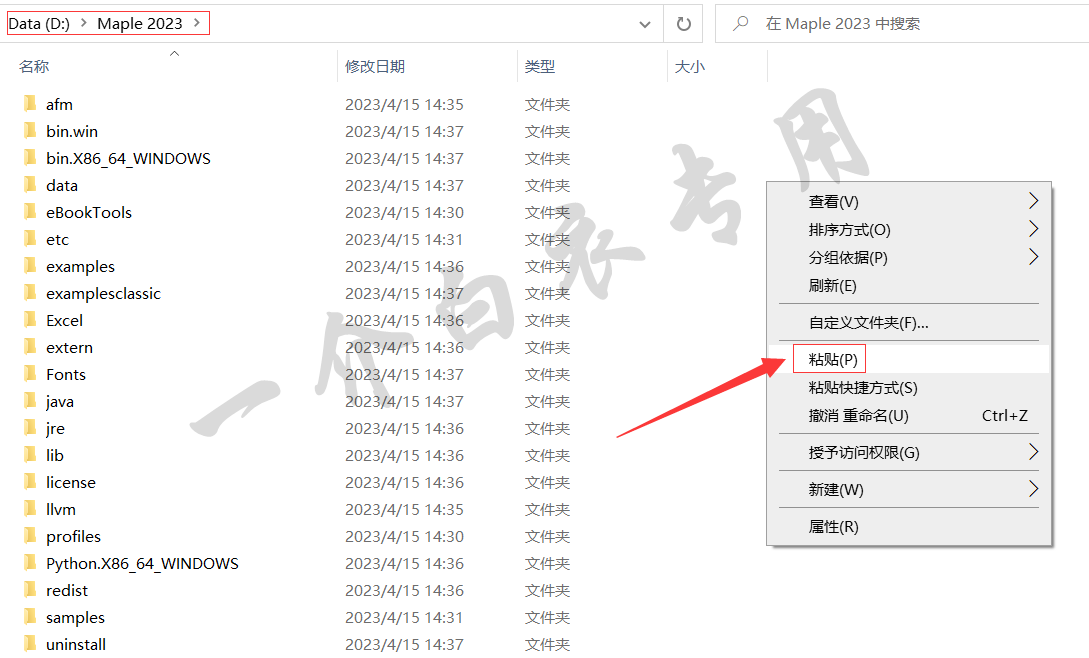Expand the 新建(W) submenu arrow
The width and height of the screenshot is (1089, 658).
pyautogui.click(x=1033, y=488)
